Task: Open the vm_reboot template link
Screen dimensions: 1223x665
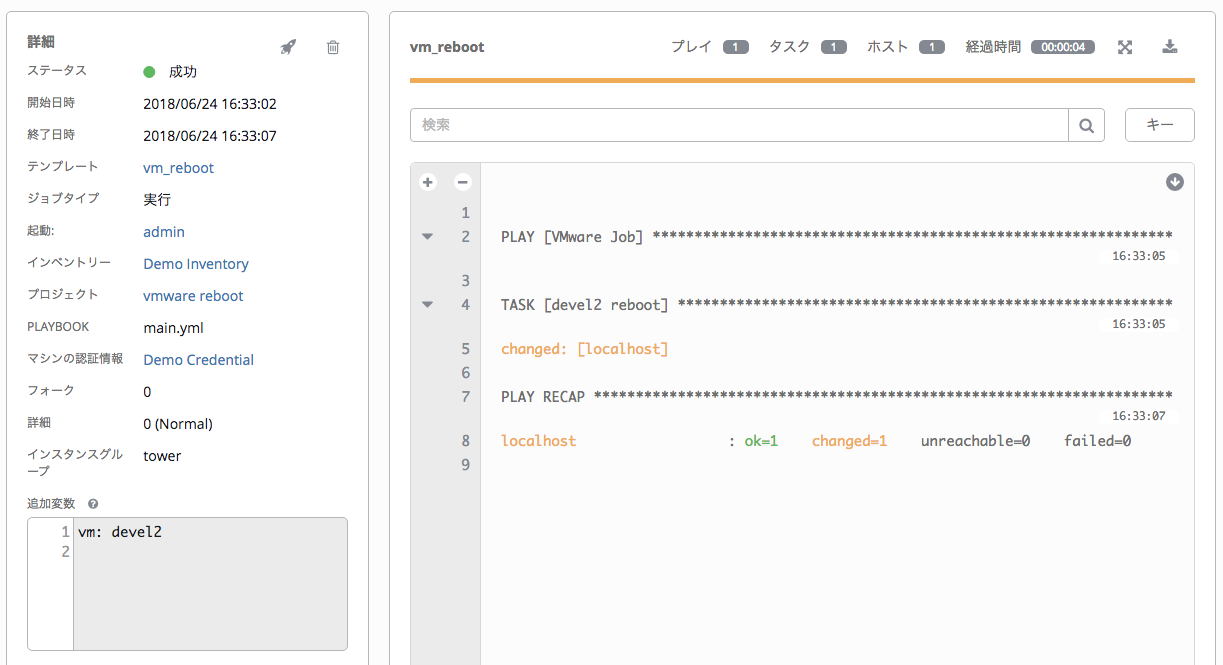Action: (x=178, y=168)
